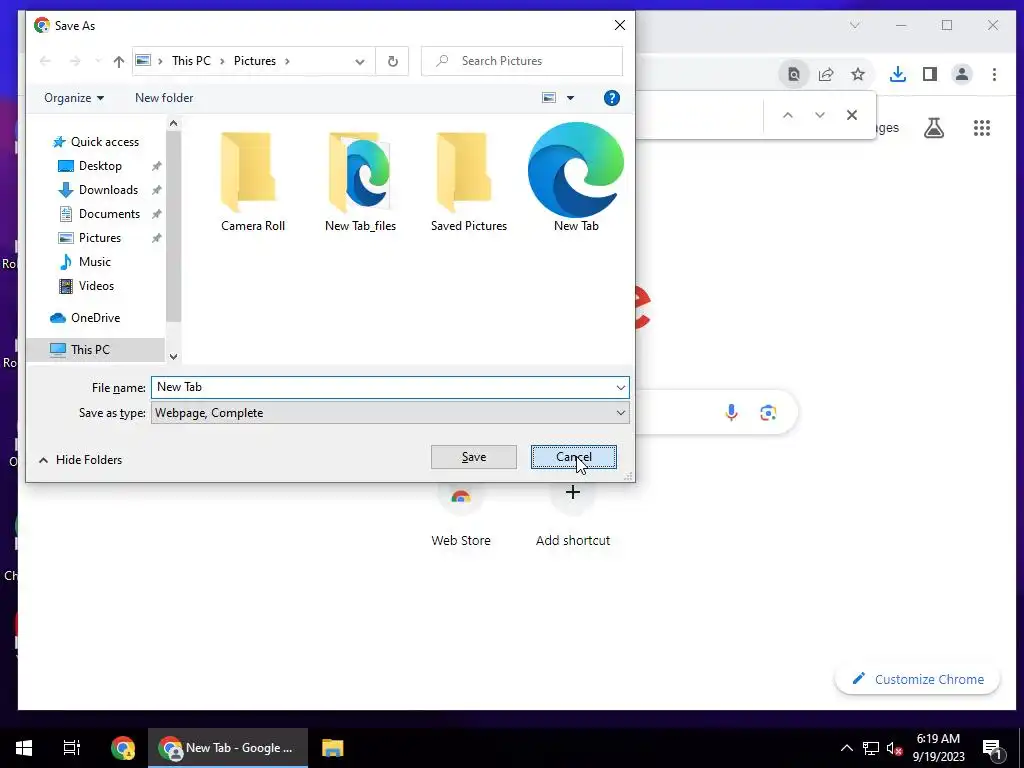Screen dimensions: 1024x768
Task: Close the Save As dialog
Action: point(620,25)
